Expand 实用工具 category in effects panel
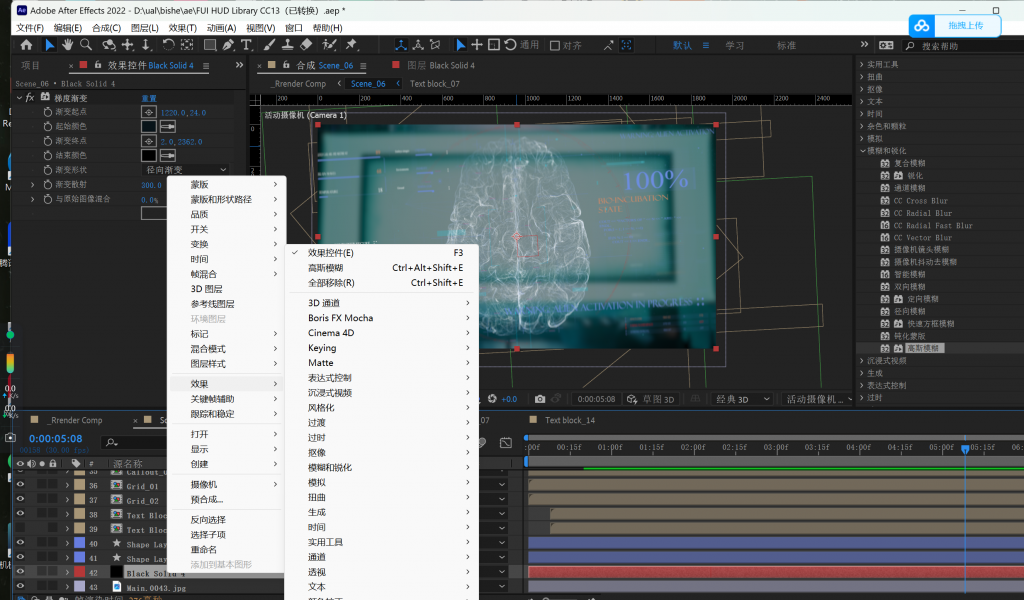Screen dimensions: 1024x600 (x=862, y=65)
